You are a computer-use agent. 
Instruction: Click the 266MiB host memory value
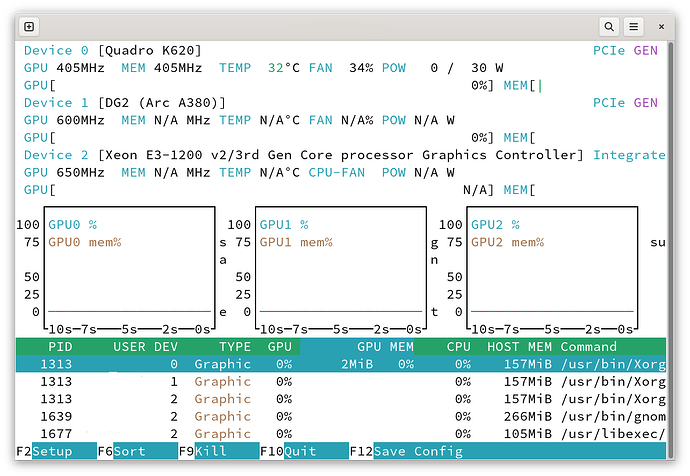point(528,416)
